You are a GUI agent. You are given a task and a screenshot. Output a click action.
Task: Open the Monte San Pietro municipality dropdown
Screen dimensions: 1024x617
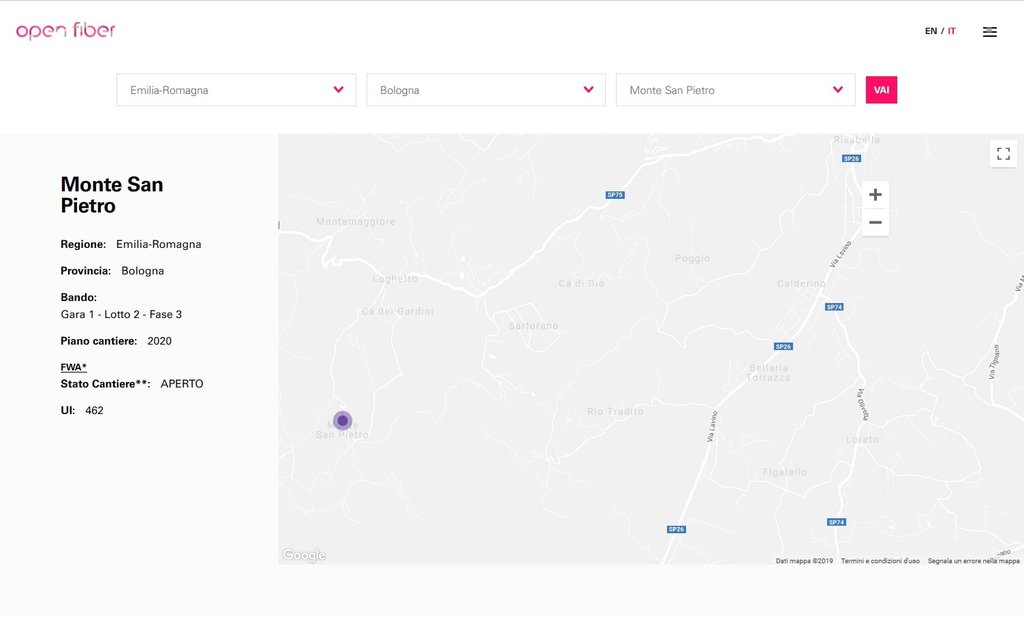click(735, 90)
